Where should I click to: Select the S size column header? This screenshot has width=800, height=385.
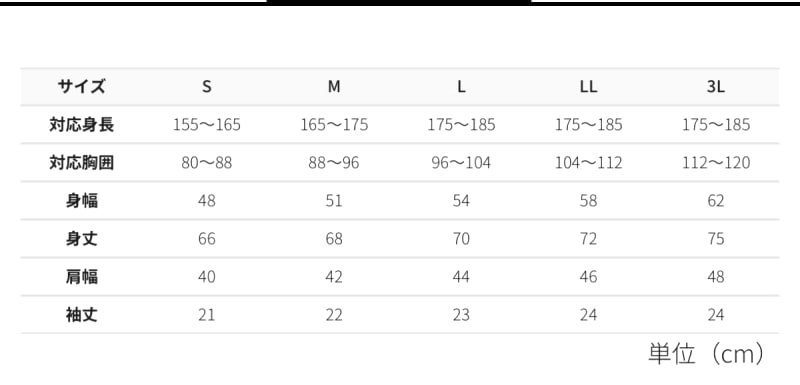click(207, 87)
